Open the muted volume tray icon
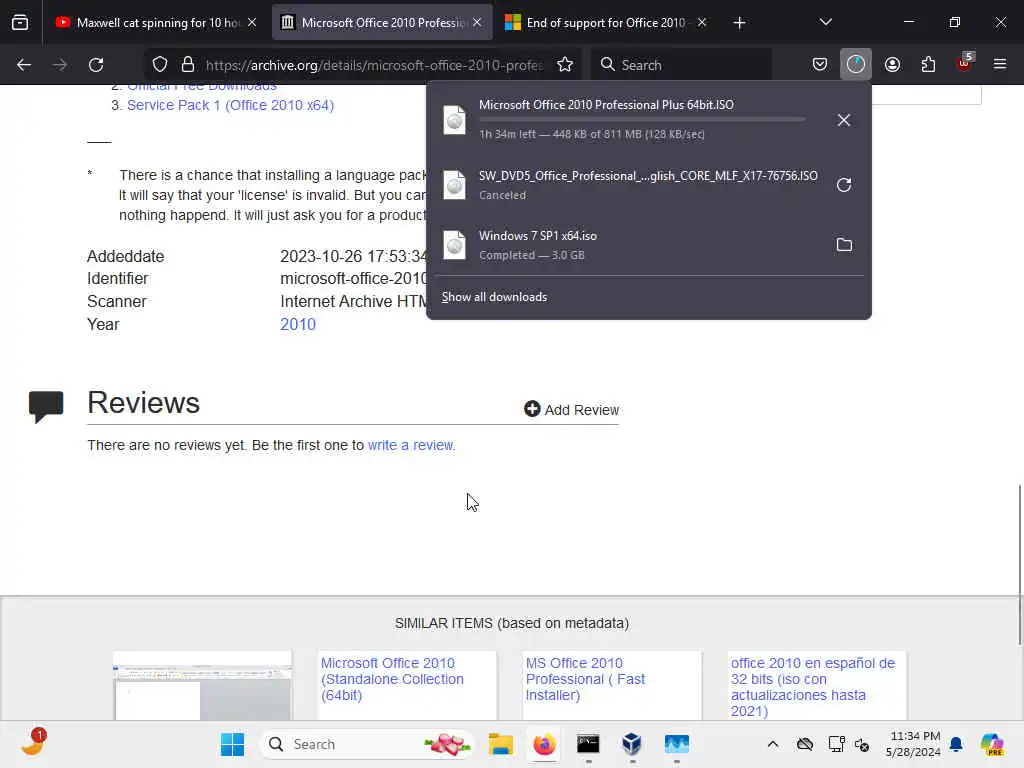 pyautogui.click(x=862, y=744)
